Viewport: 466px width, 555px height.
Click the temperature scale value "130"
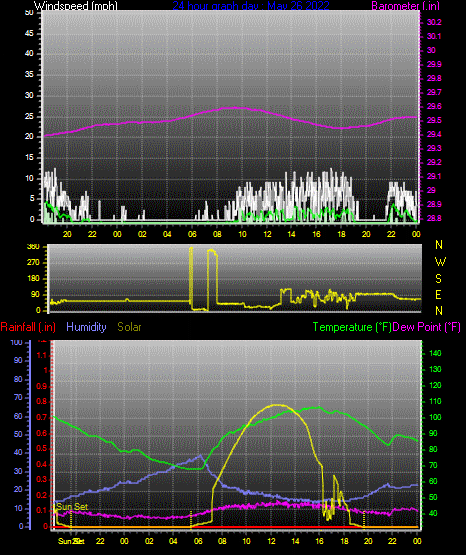(435, 369)
